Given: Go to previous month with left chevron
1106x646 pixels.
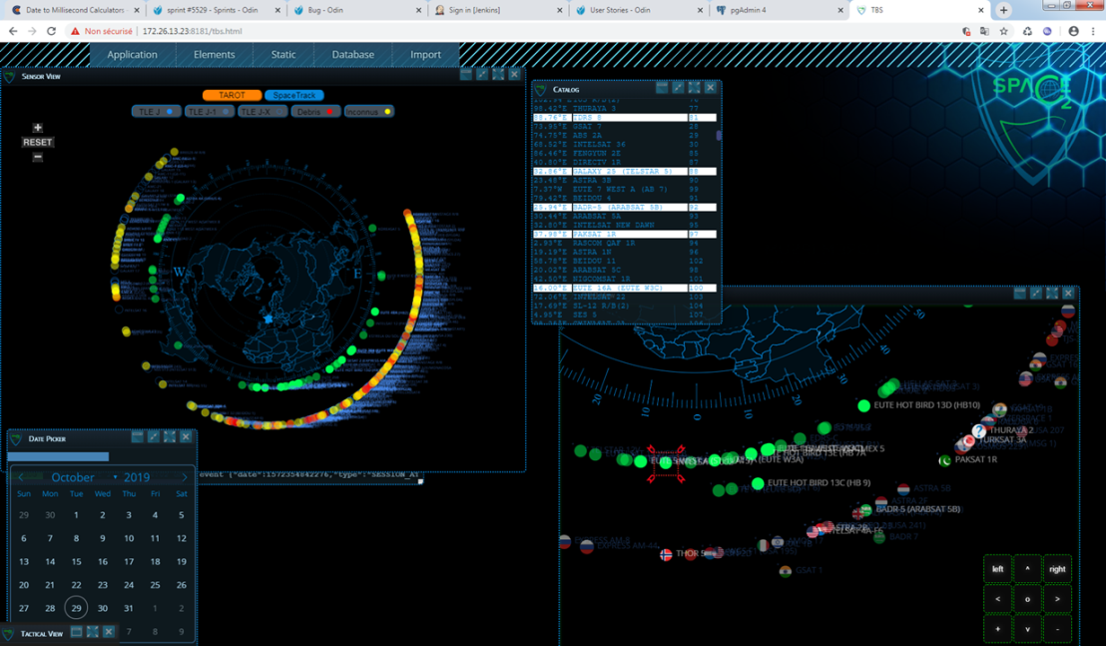Looking at the screenshot, I should pyautogui.click(x=20, y=477).
